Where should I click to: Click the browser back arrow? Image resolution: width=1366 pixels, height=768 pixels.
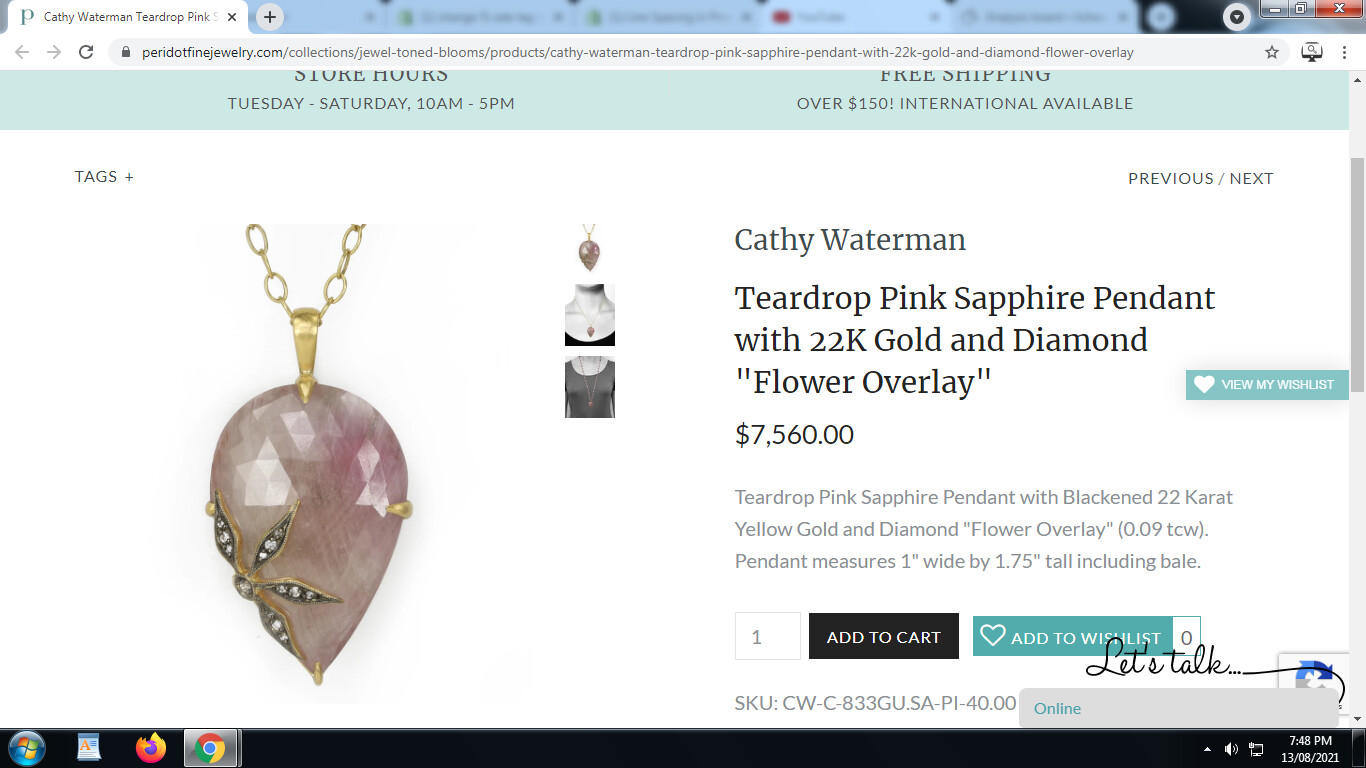[22, 52]
